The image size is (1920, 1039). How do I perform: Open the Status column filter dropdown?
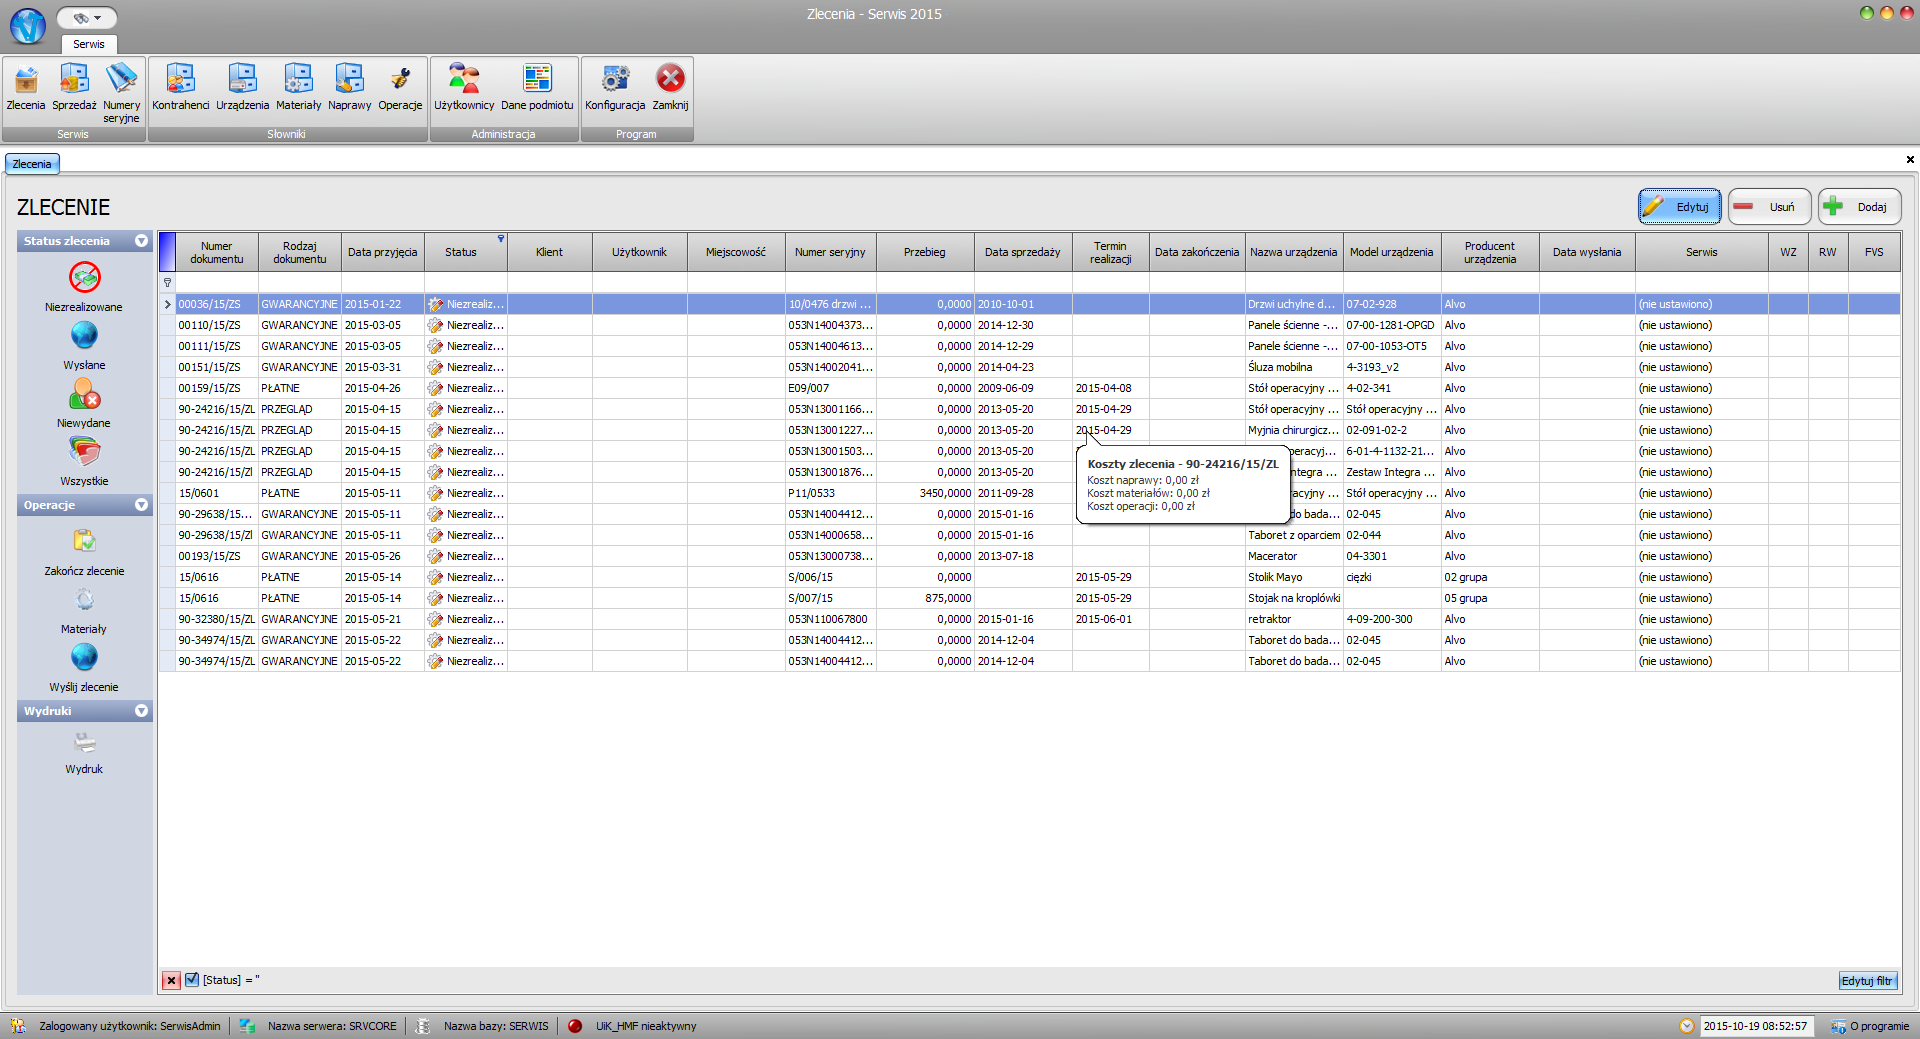pos(501,239)
